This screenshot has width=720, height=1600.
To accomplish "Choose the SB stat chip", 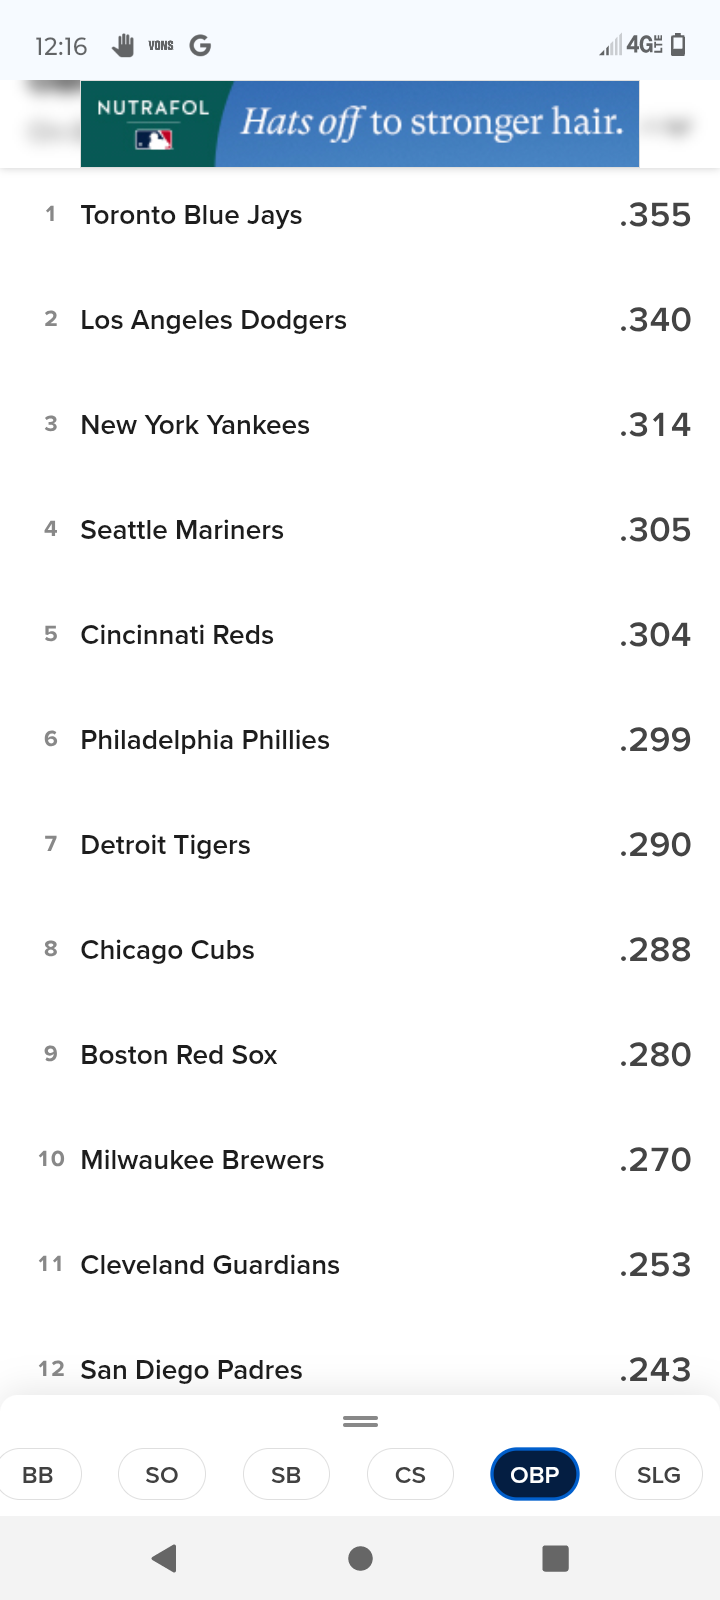I will pos(286,1475).
